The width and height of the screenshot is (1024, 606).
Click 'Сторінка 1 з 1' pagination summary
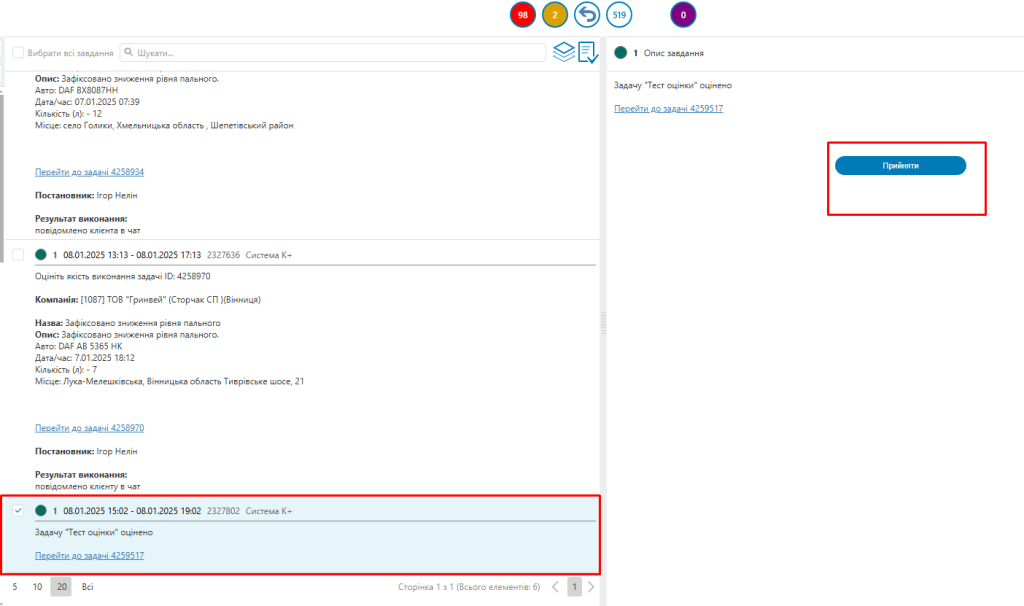click(x=469, y=586)
